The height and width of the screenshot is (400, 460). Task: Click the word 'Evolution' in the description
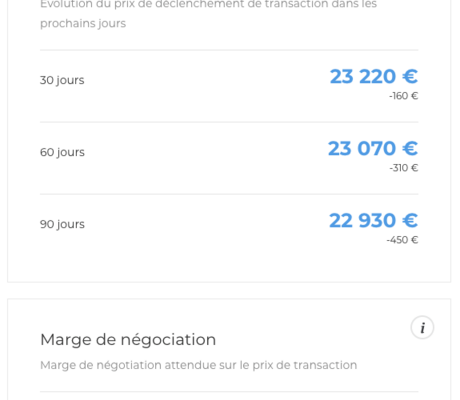66,4
